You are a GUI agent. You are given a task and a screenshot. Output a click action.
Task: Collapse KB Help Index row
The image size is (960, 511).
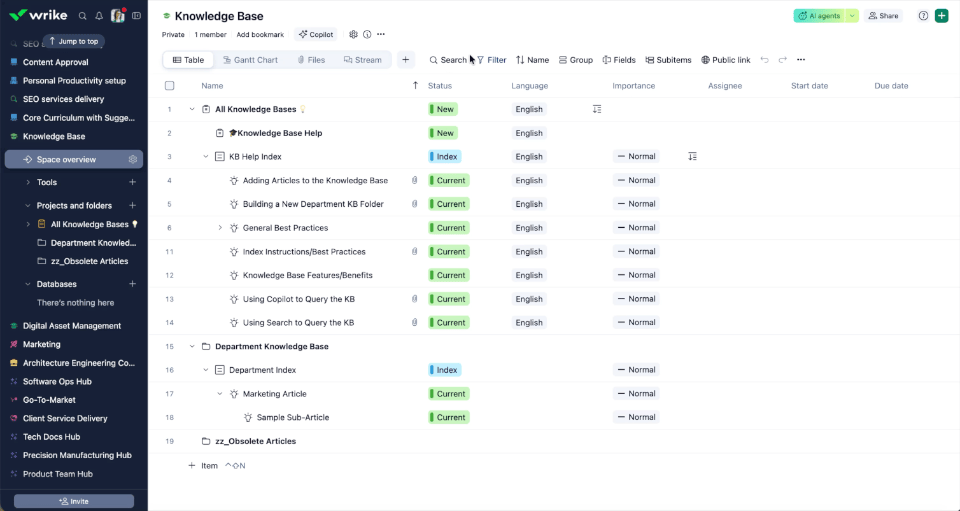pos(206,157)
